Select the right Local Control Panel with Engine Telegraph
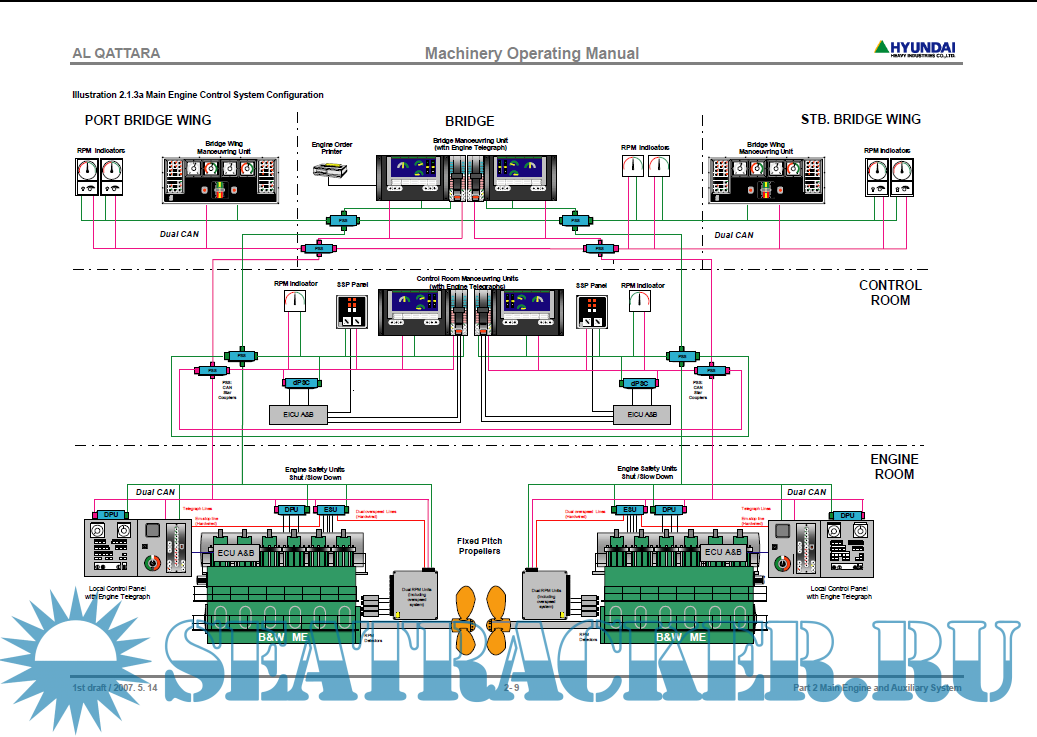The width and height of the screenshot is (1037, 737). point(822,549)
